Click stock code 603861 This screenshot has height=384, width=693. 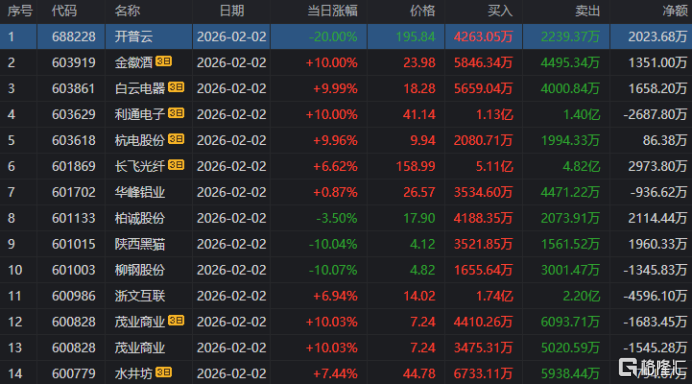(x=73, y=88)
